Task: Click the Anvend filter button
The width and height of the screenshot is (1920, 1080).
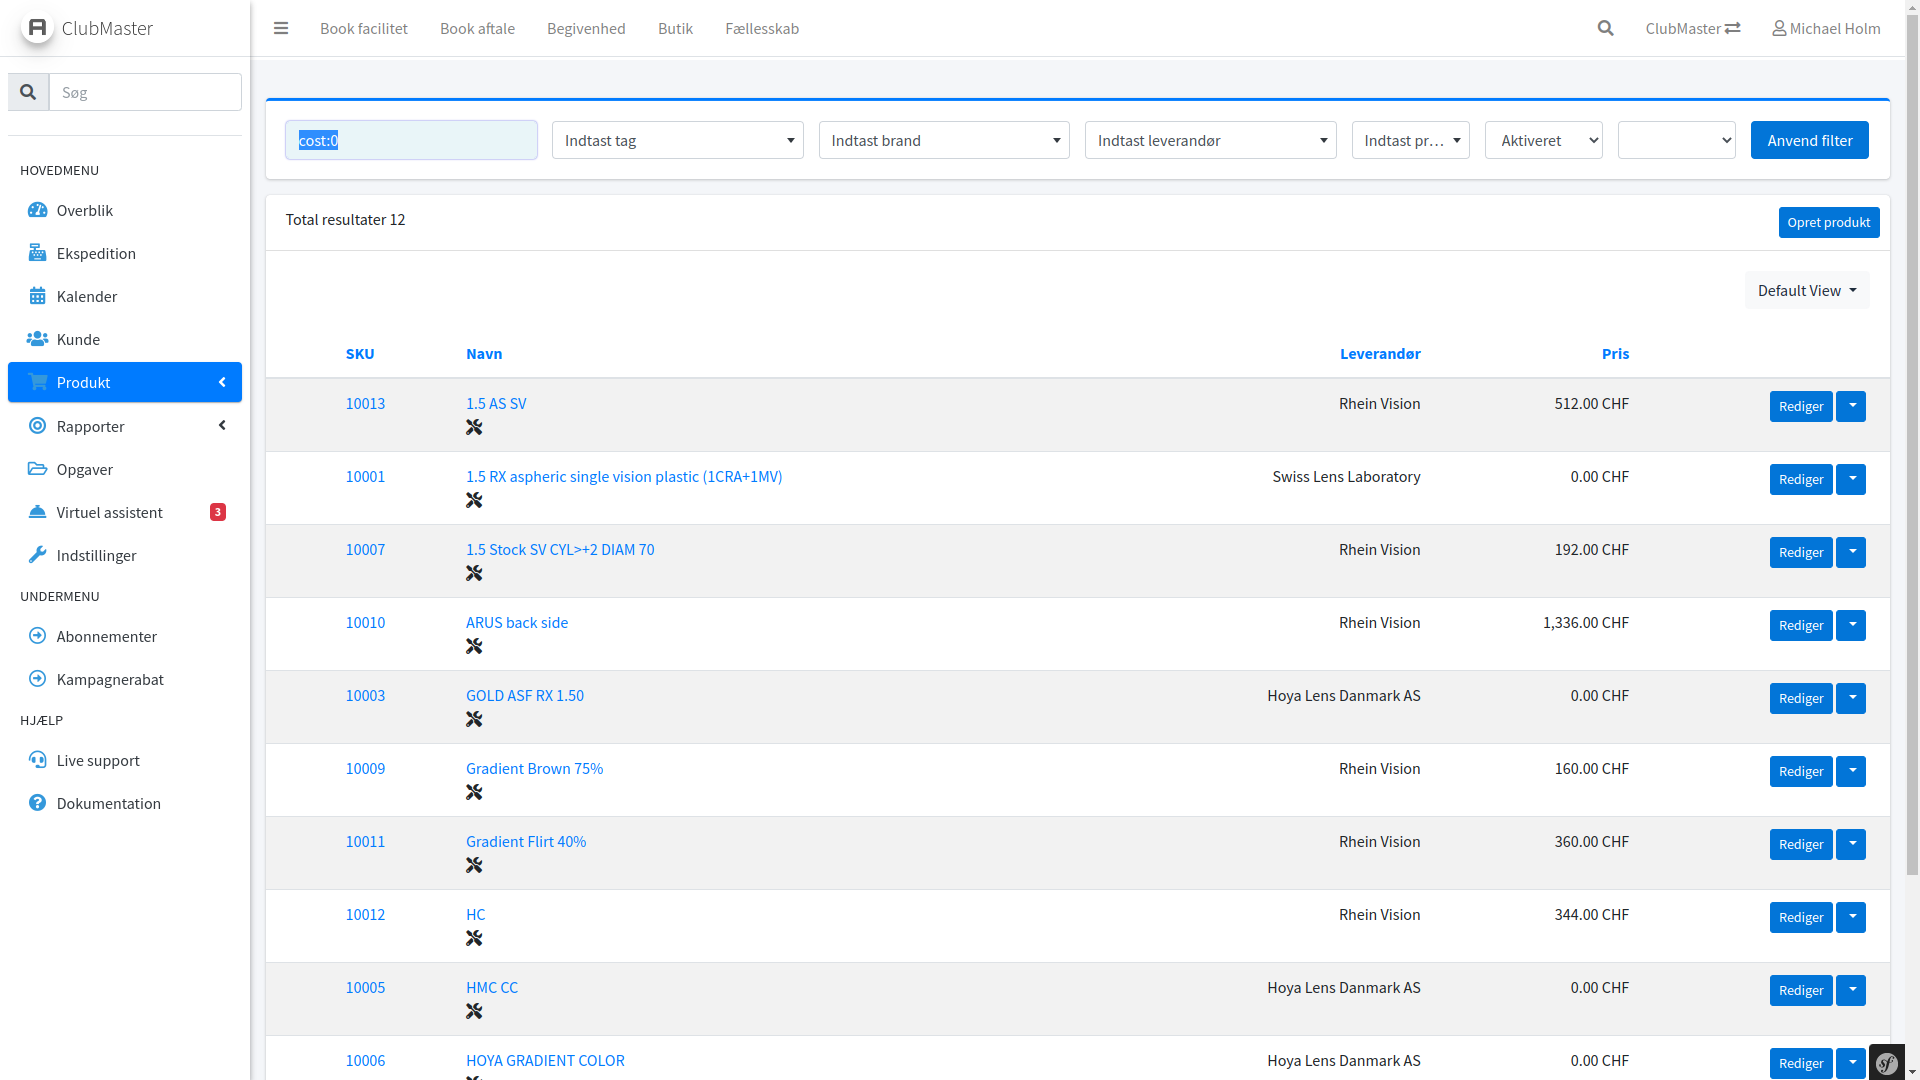Action: tap(1809, 140)
